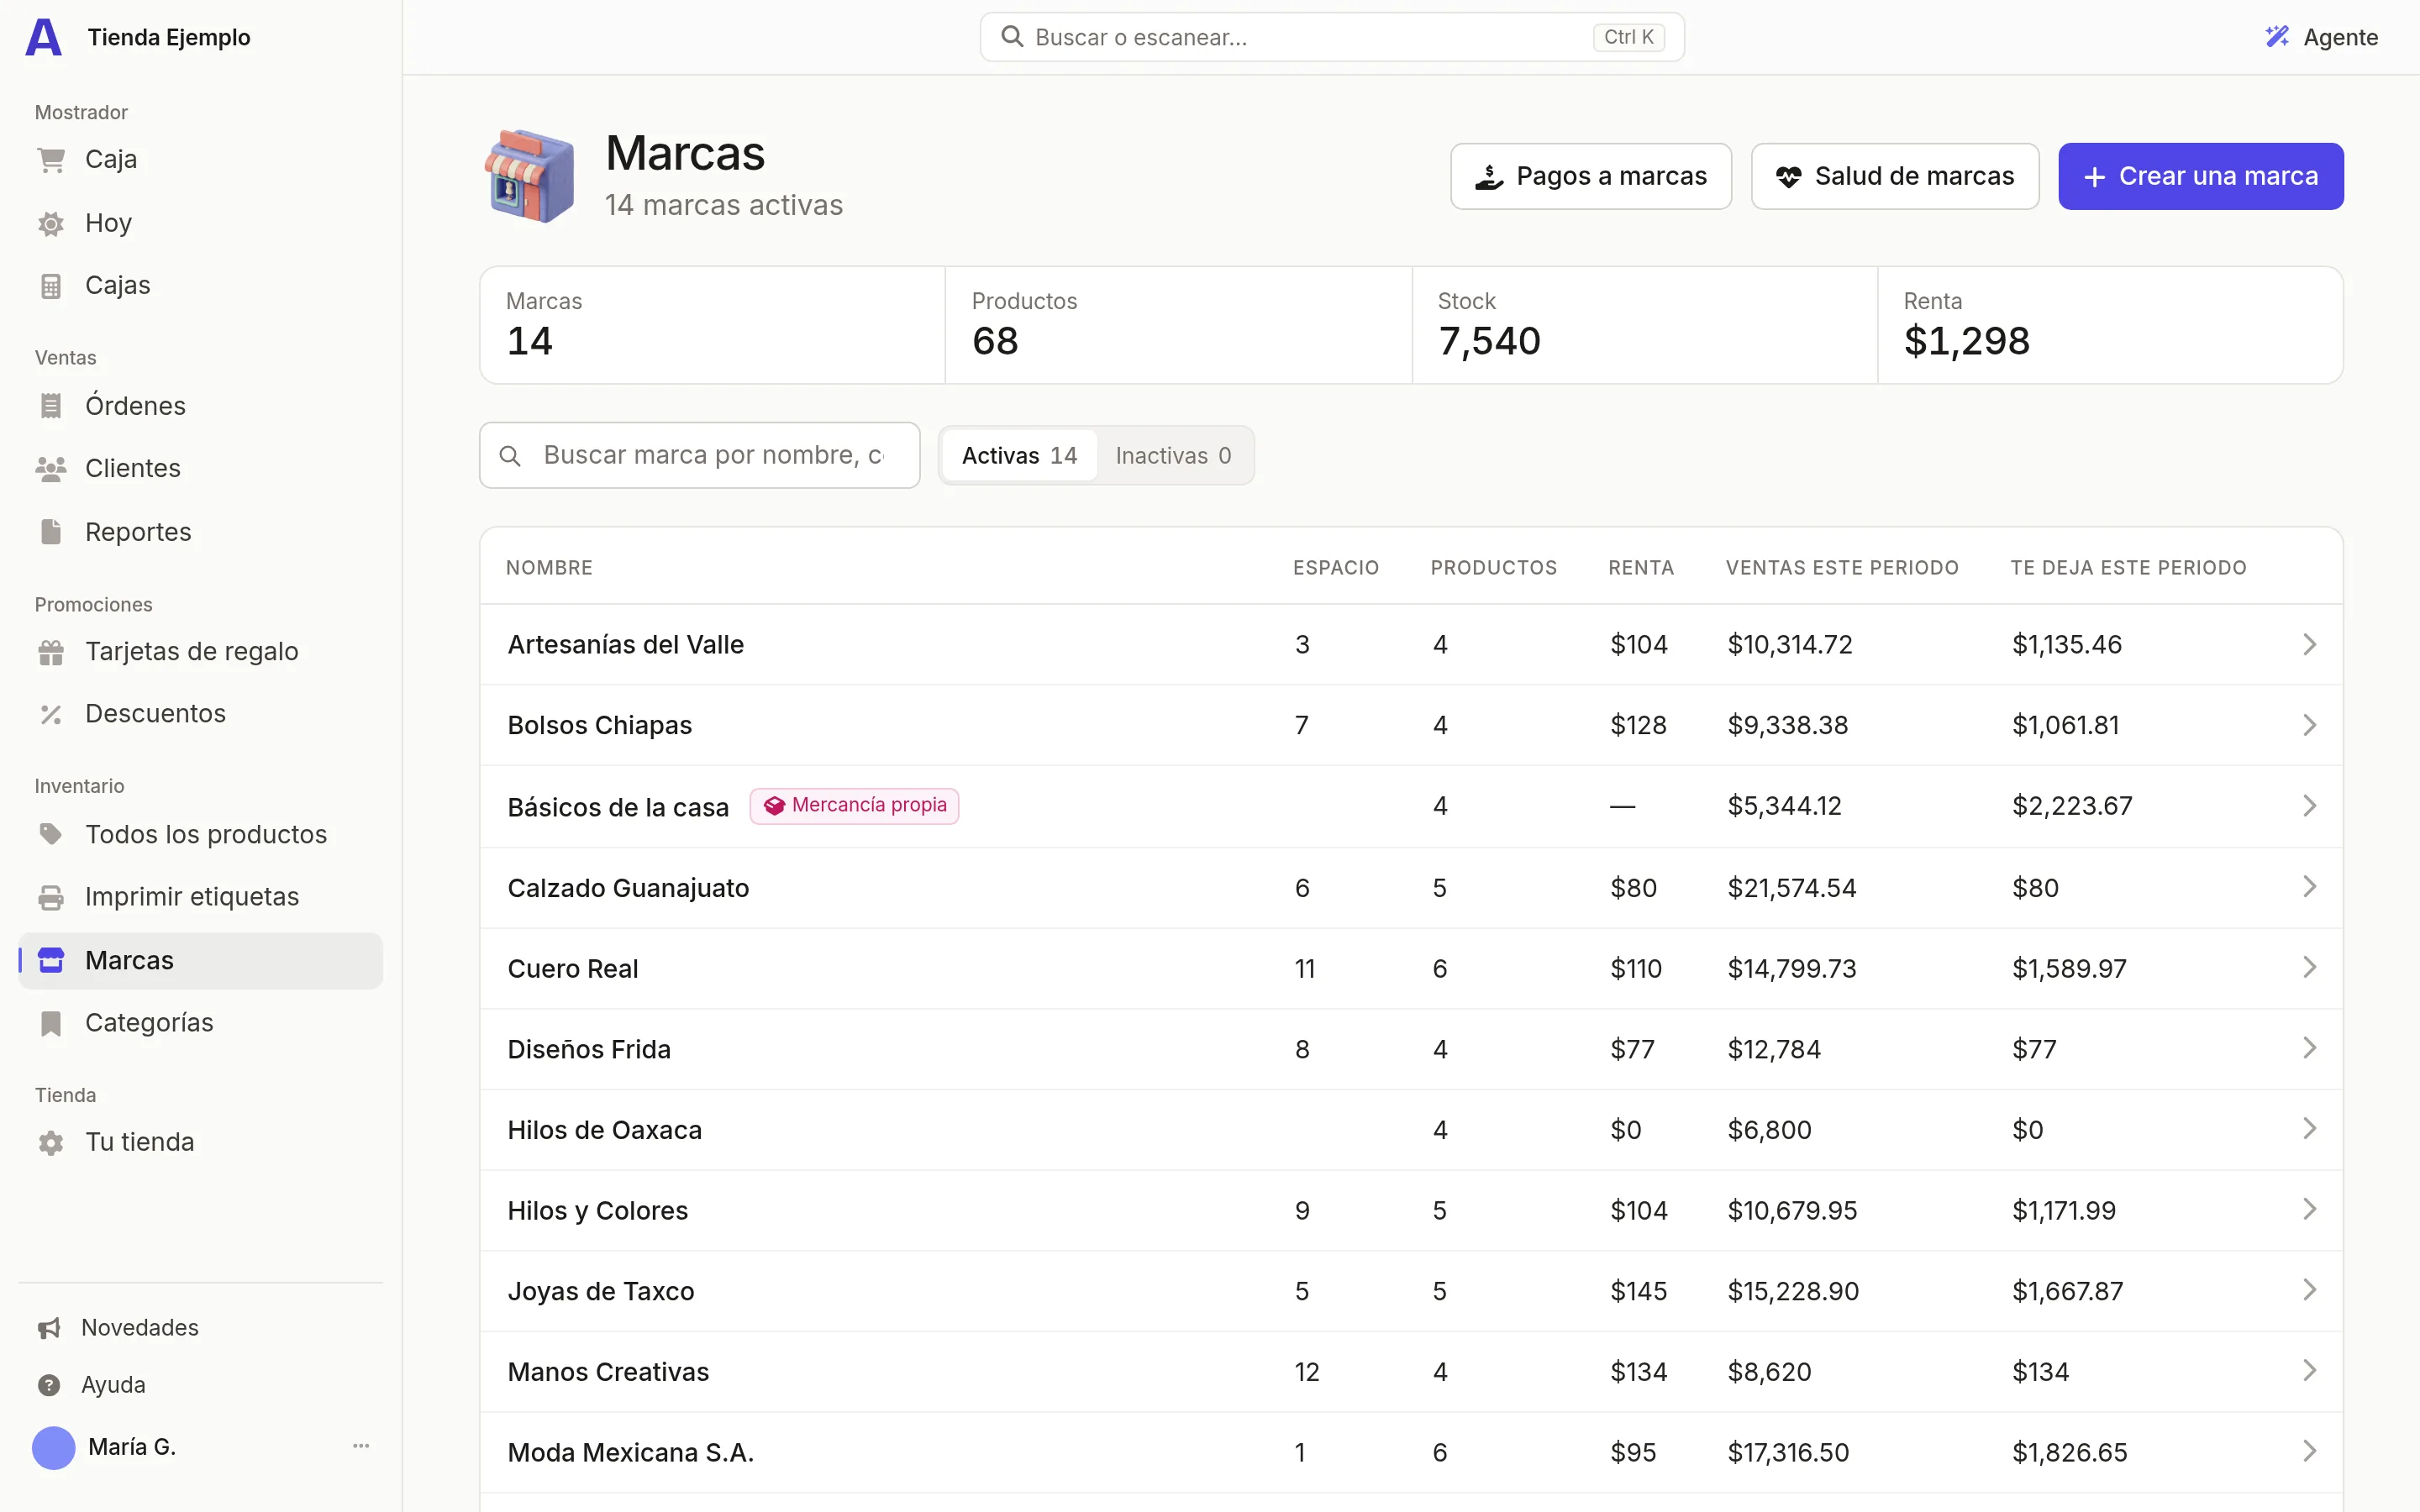Click the VENTAS ESTE PERIODO column header
Viewport: 2420px width, 1512px height.
(x=1842, y=568)
